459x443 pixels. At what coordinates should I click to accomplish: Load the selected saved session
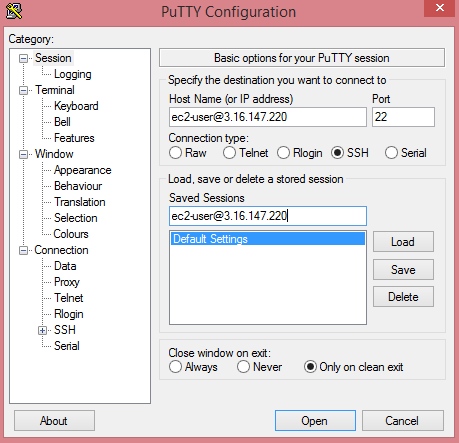pyautogui.click(x=403, y=242)
